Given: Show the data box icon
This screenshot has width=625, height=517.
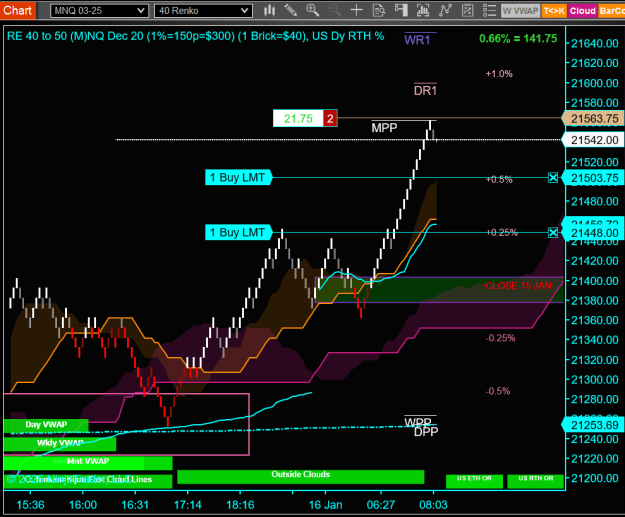Looking at the screenshot, I should (x=379, y=11).
